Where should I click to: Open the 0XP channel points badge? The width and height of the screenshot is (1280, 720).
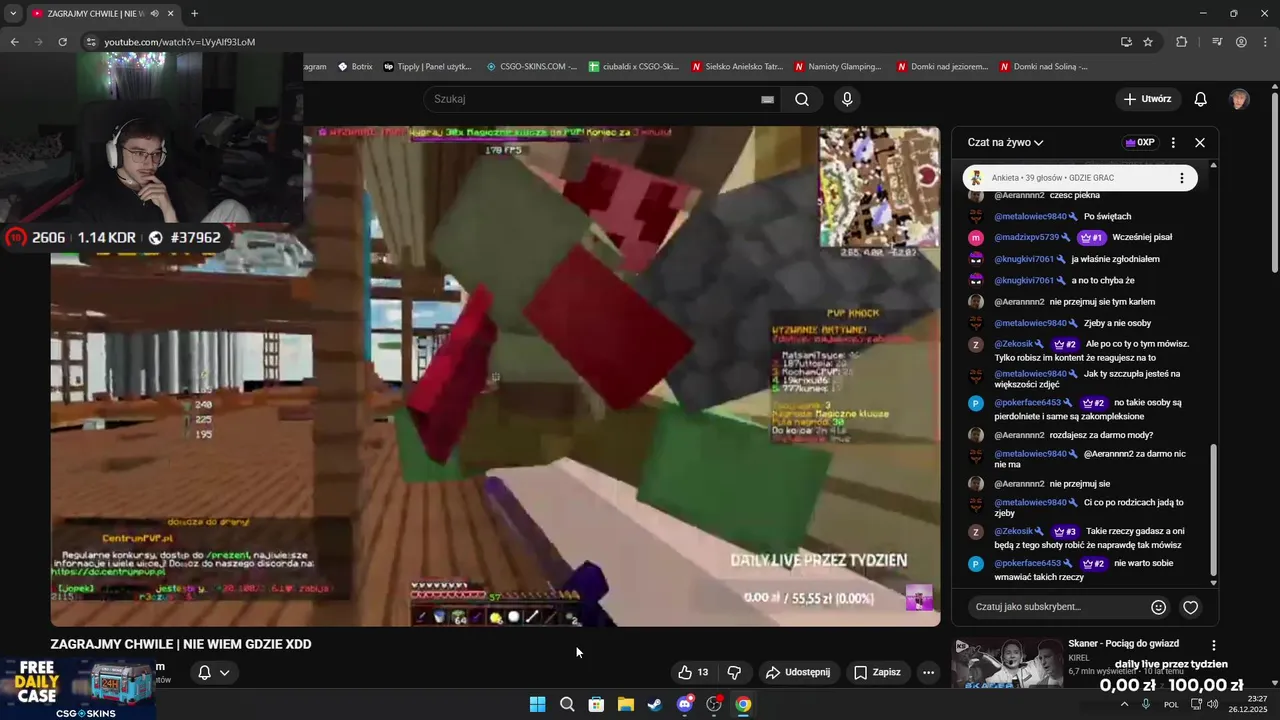pyautogui.click(x=1140, y=142)
